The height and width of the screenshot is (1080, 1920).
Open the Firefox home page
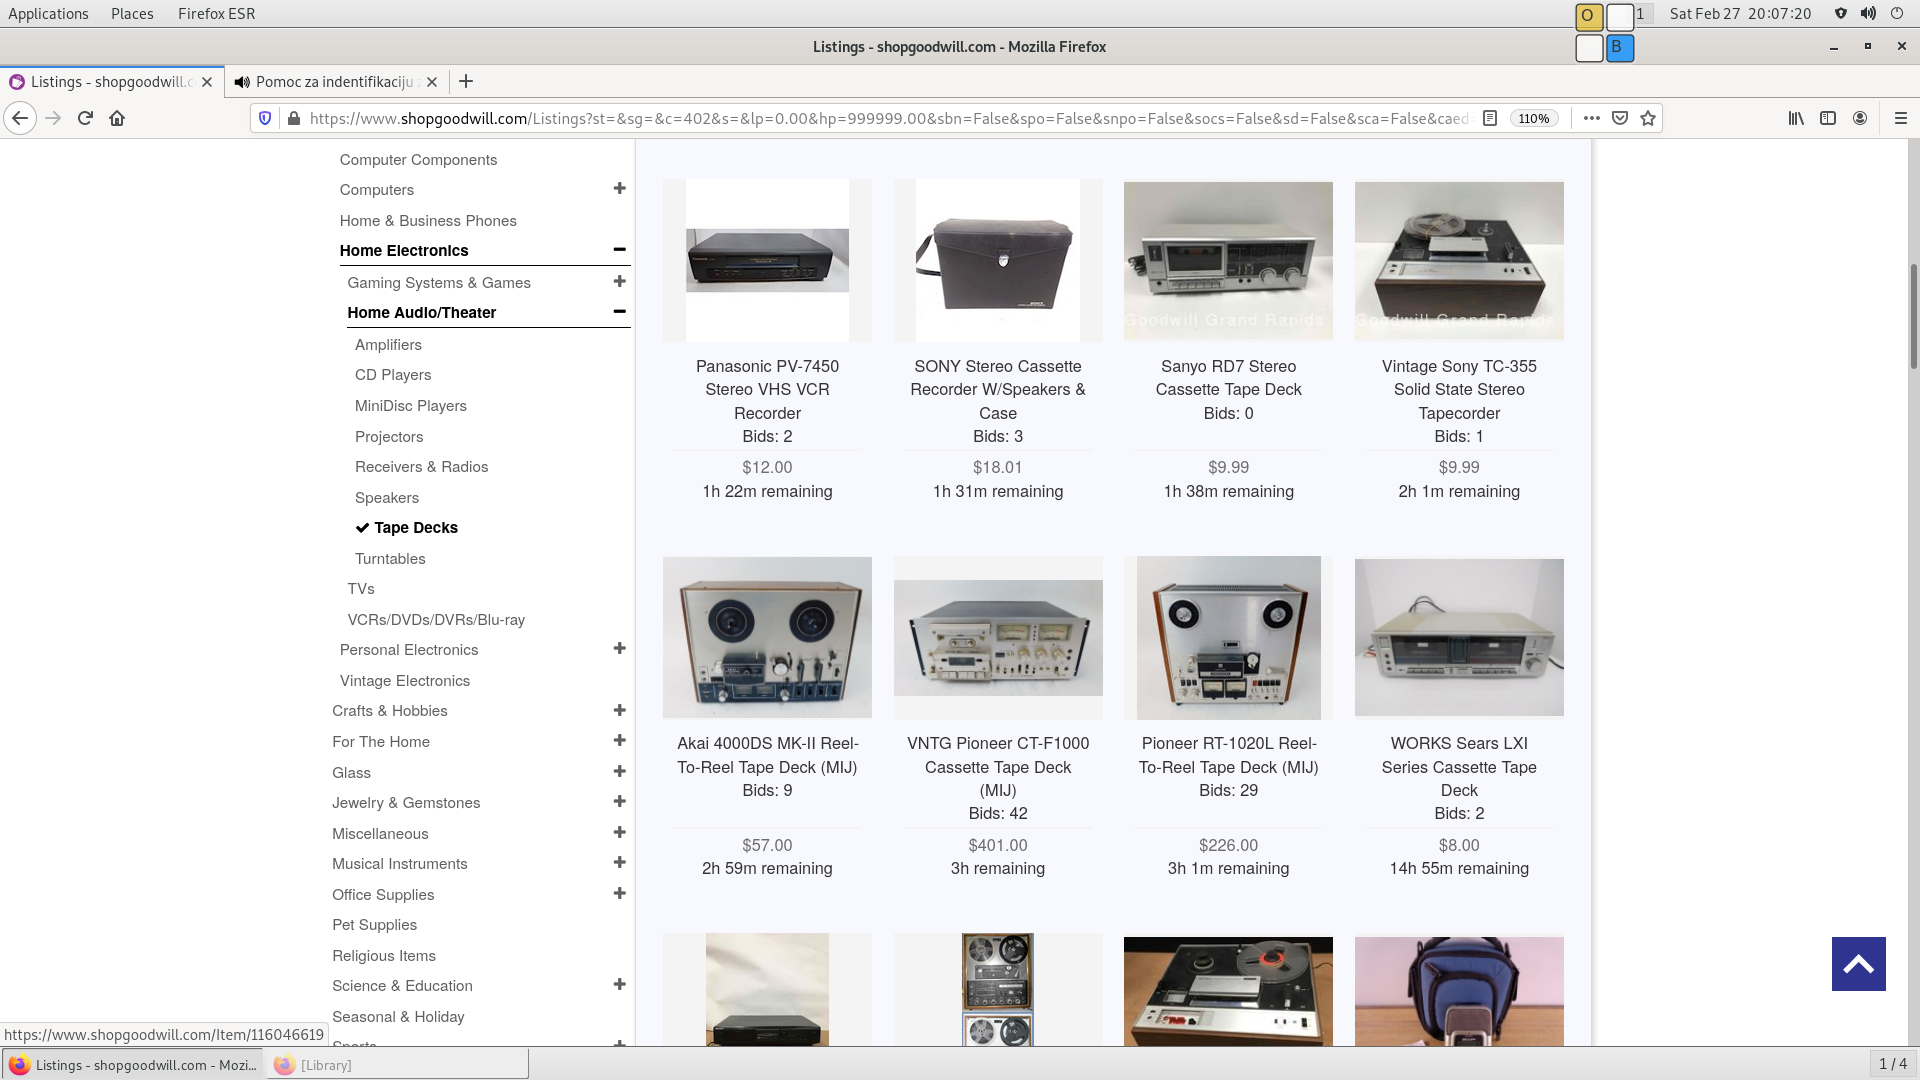click(117, 118)
